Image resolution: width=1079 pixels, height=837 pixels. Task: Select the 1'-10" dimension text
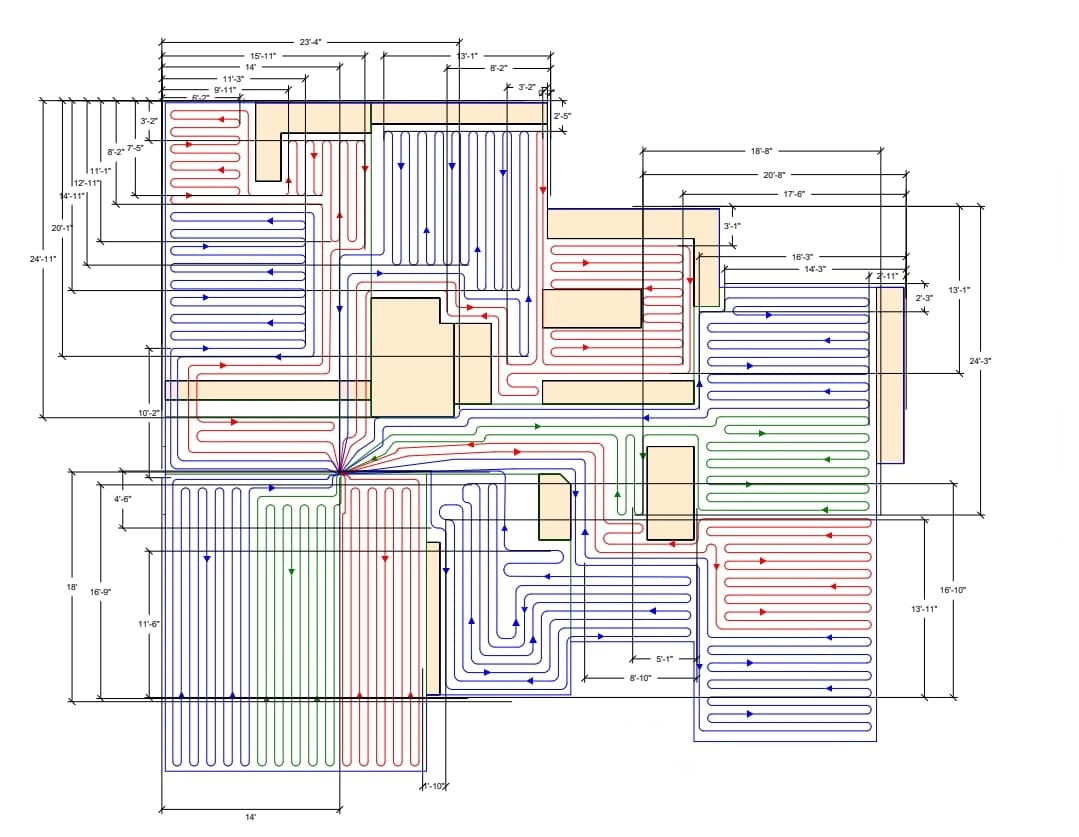pos(434,786)
